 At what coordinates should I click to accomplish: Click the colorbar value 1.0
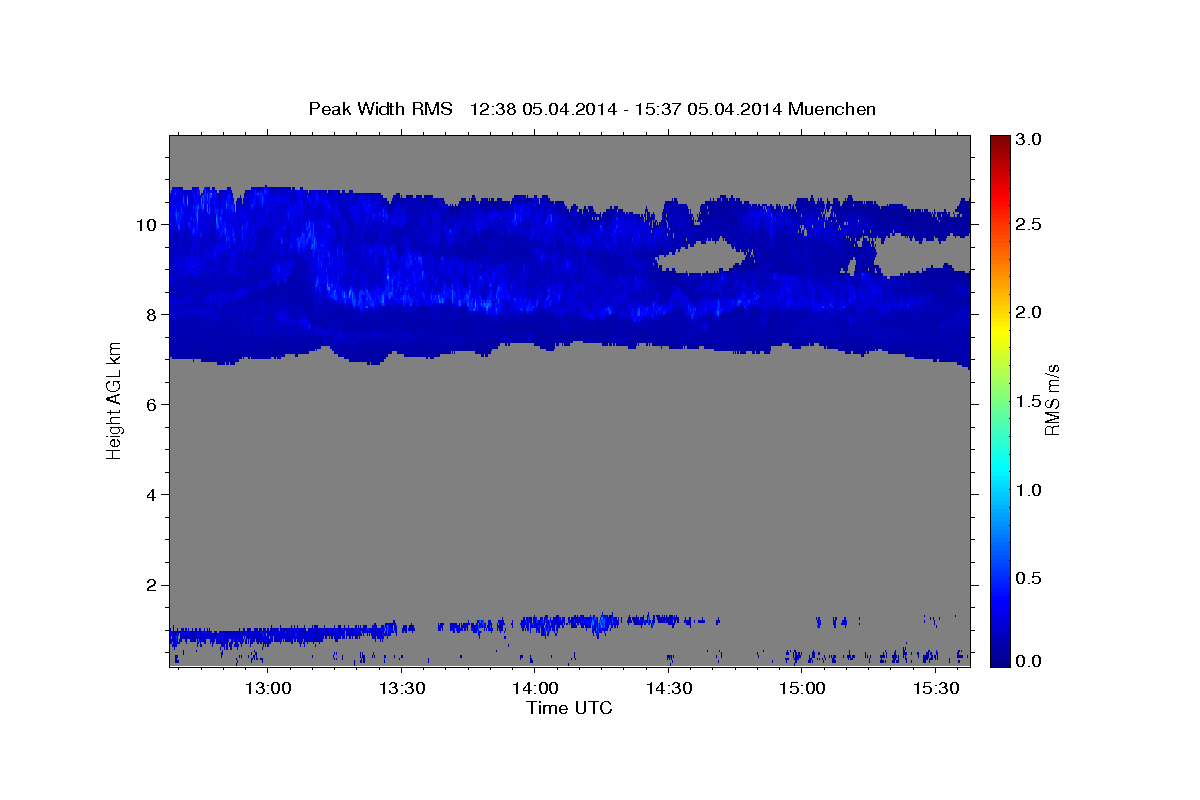click(1029, 490)
